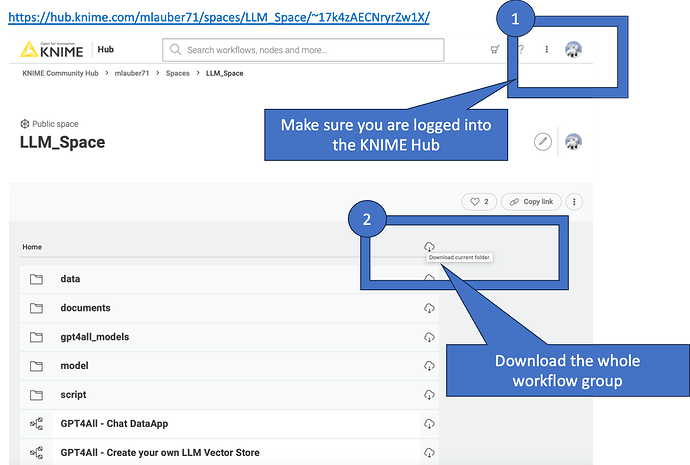The image size is (690, 465).
Task: Open the shopping cart icon in header
Action: click(x=495, y=49)
